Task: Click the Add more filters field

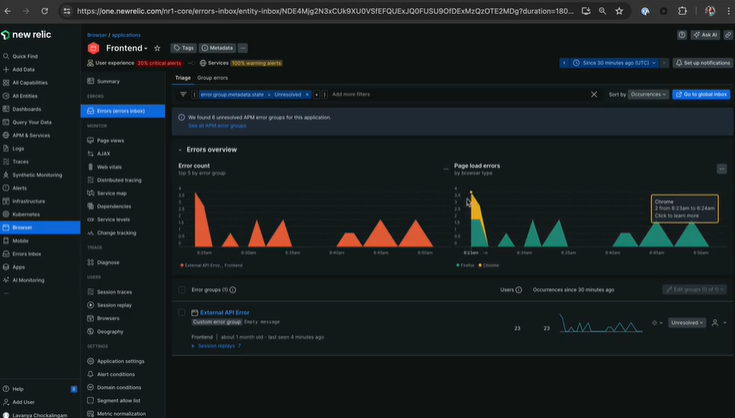Action: (351, 94)
